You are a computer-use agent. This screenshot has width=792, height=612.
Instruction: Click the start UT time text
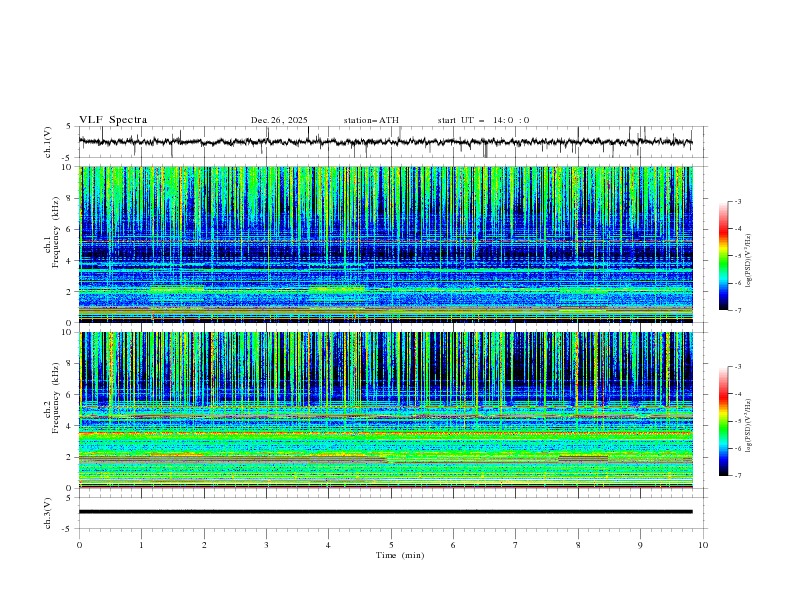click(x=483, y=120)
